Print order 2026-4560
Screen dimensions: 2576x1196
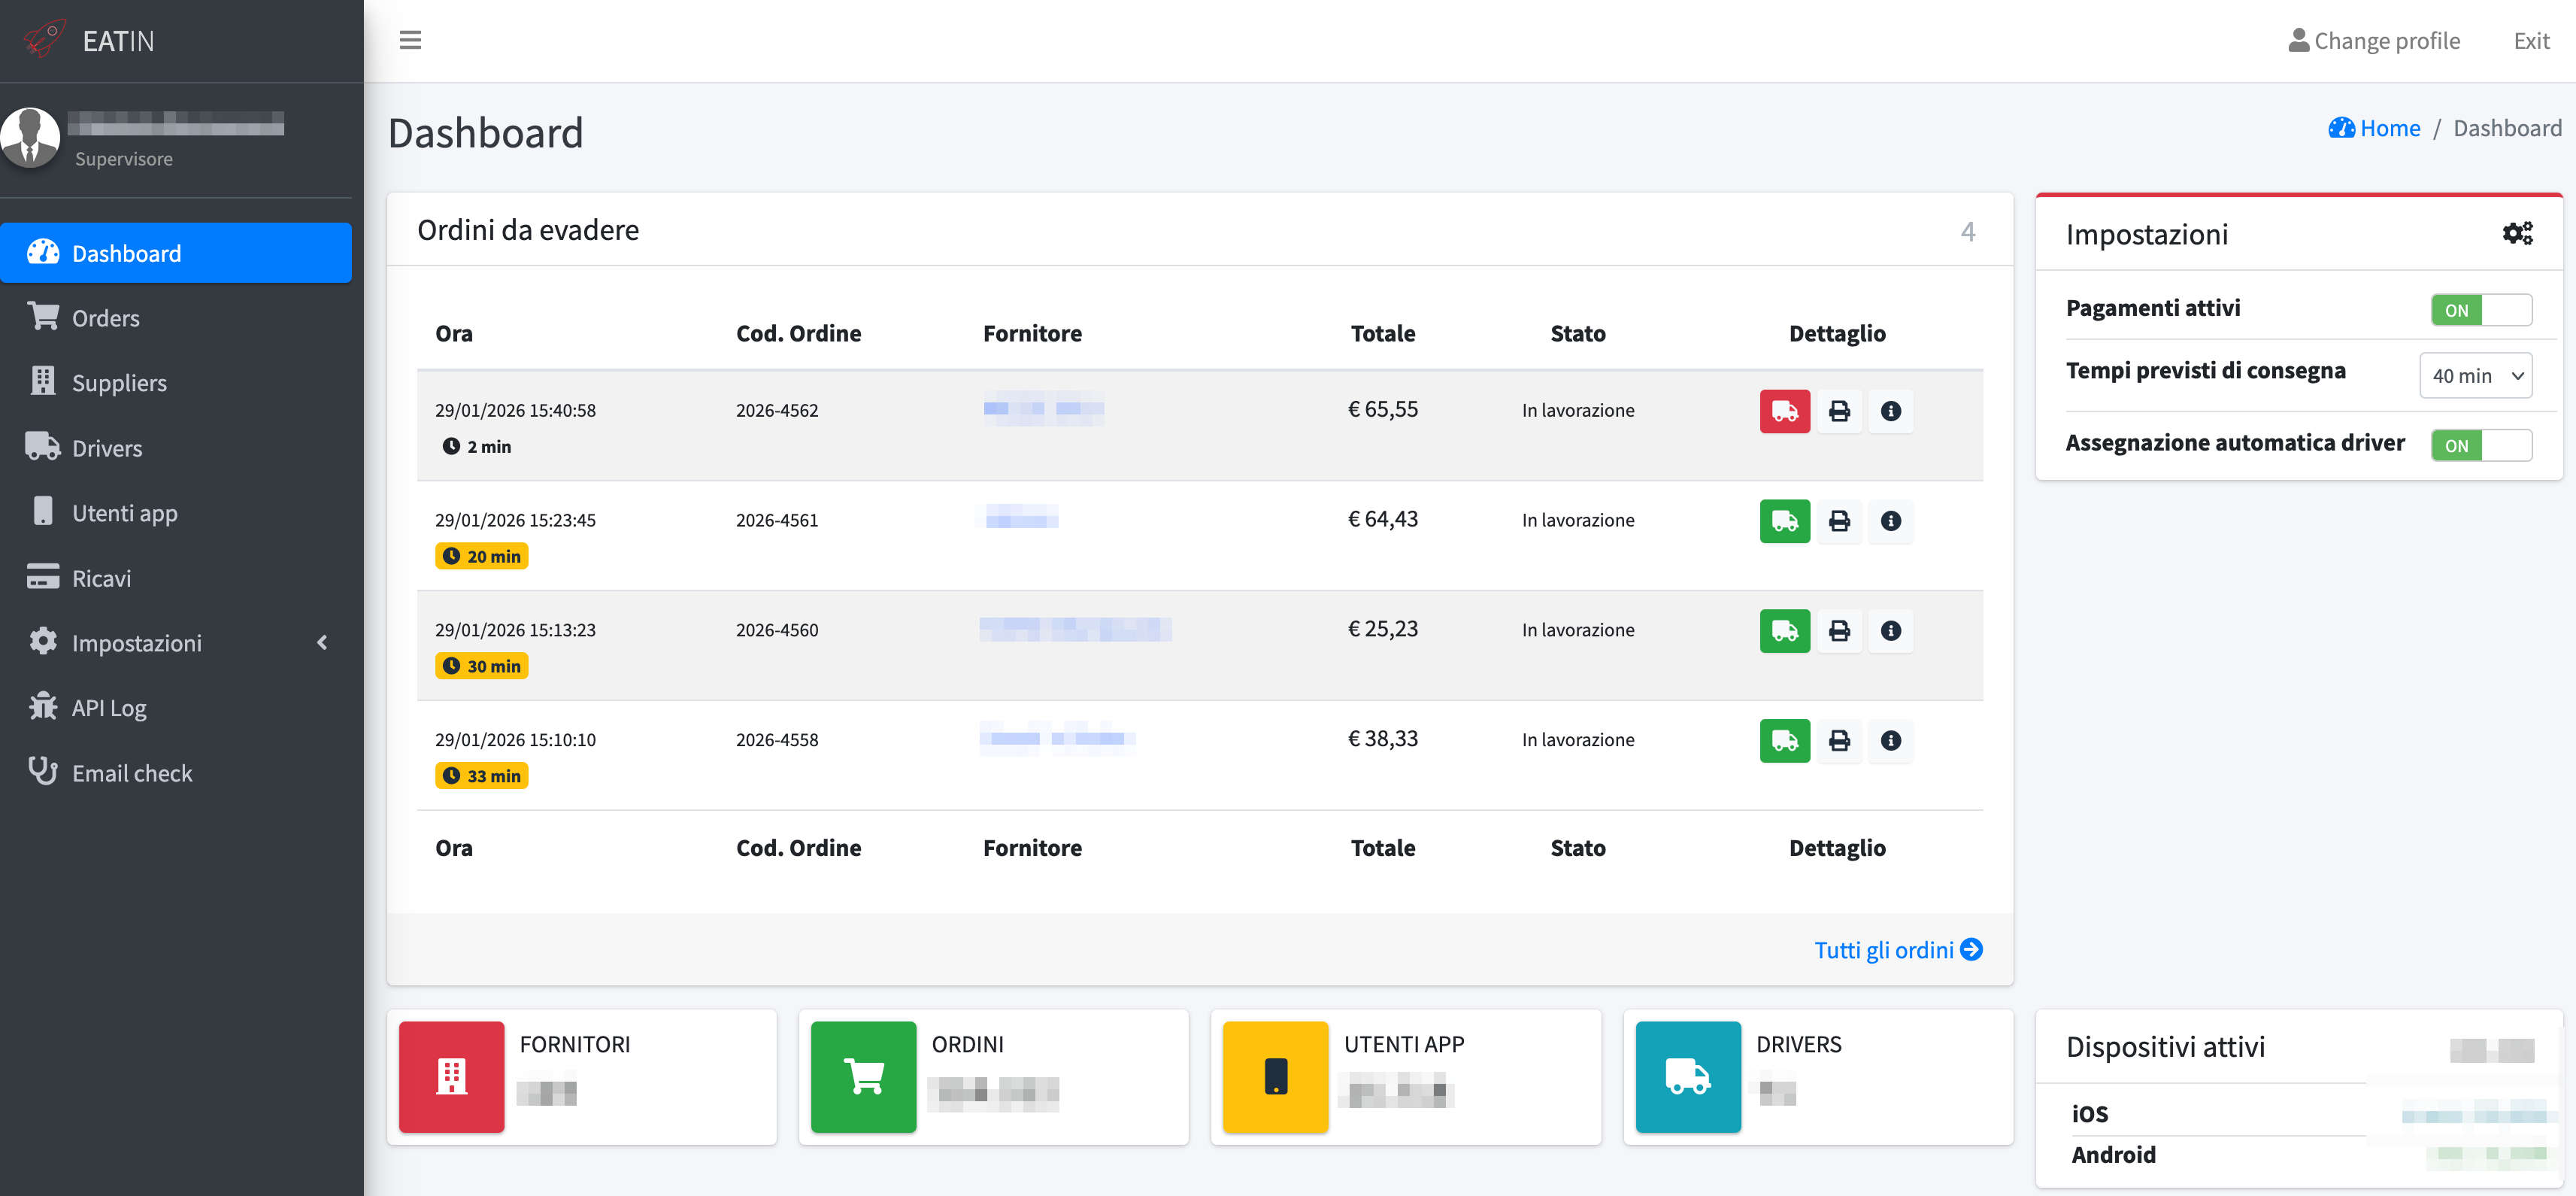click(1839, 631)
